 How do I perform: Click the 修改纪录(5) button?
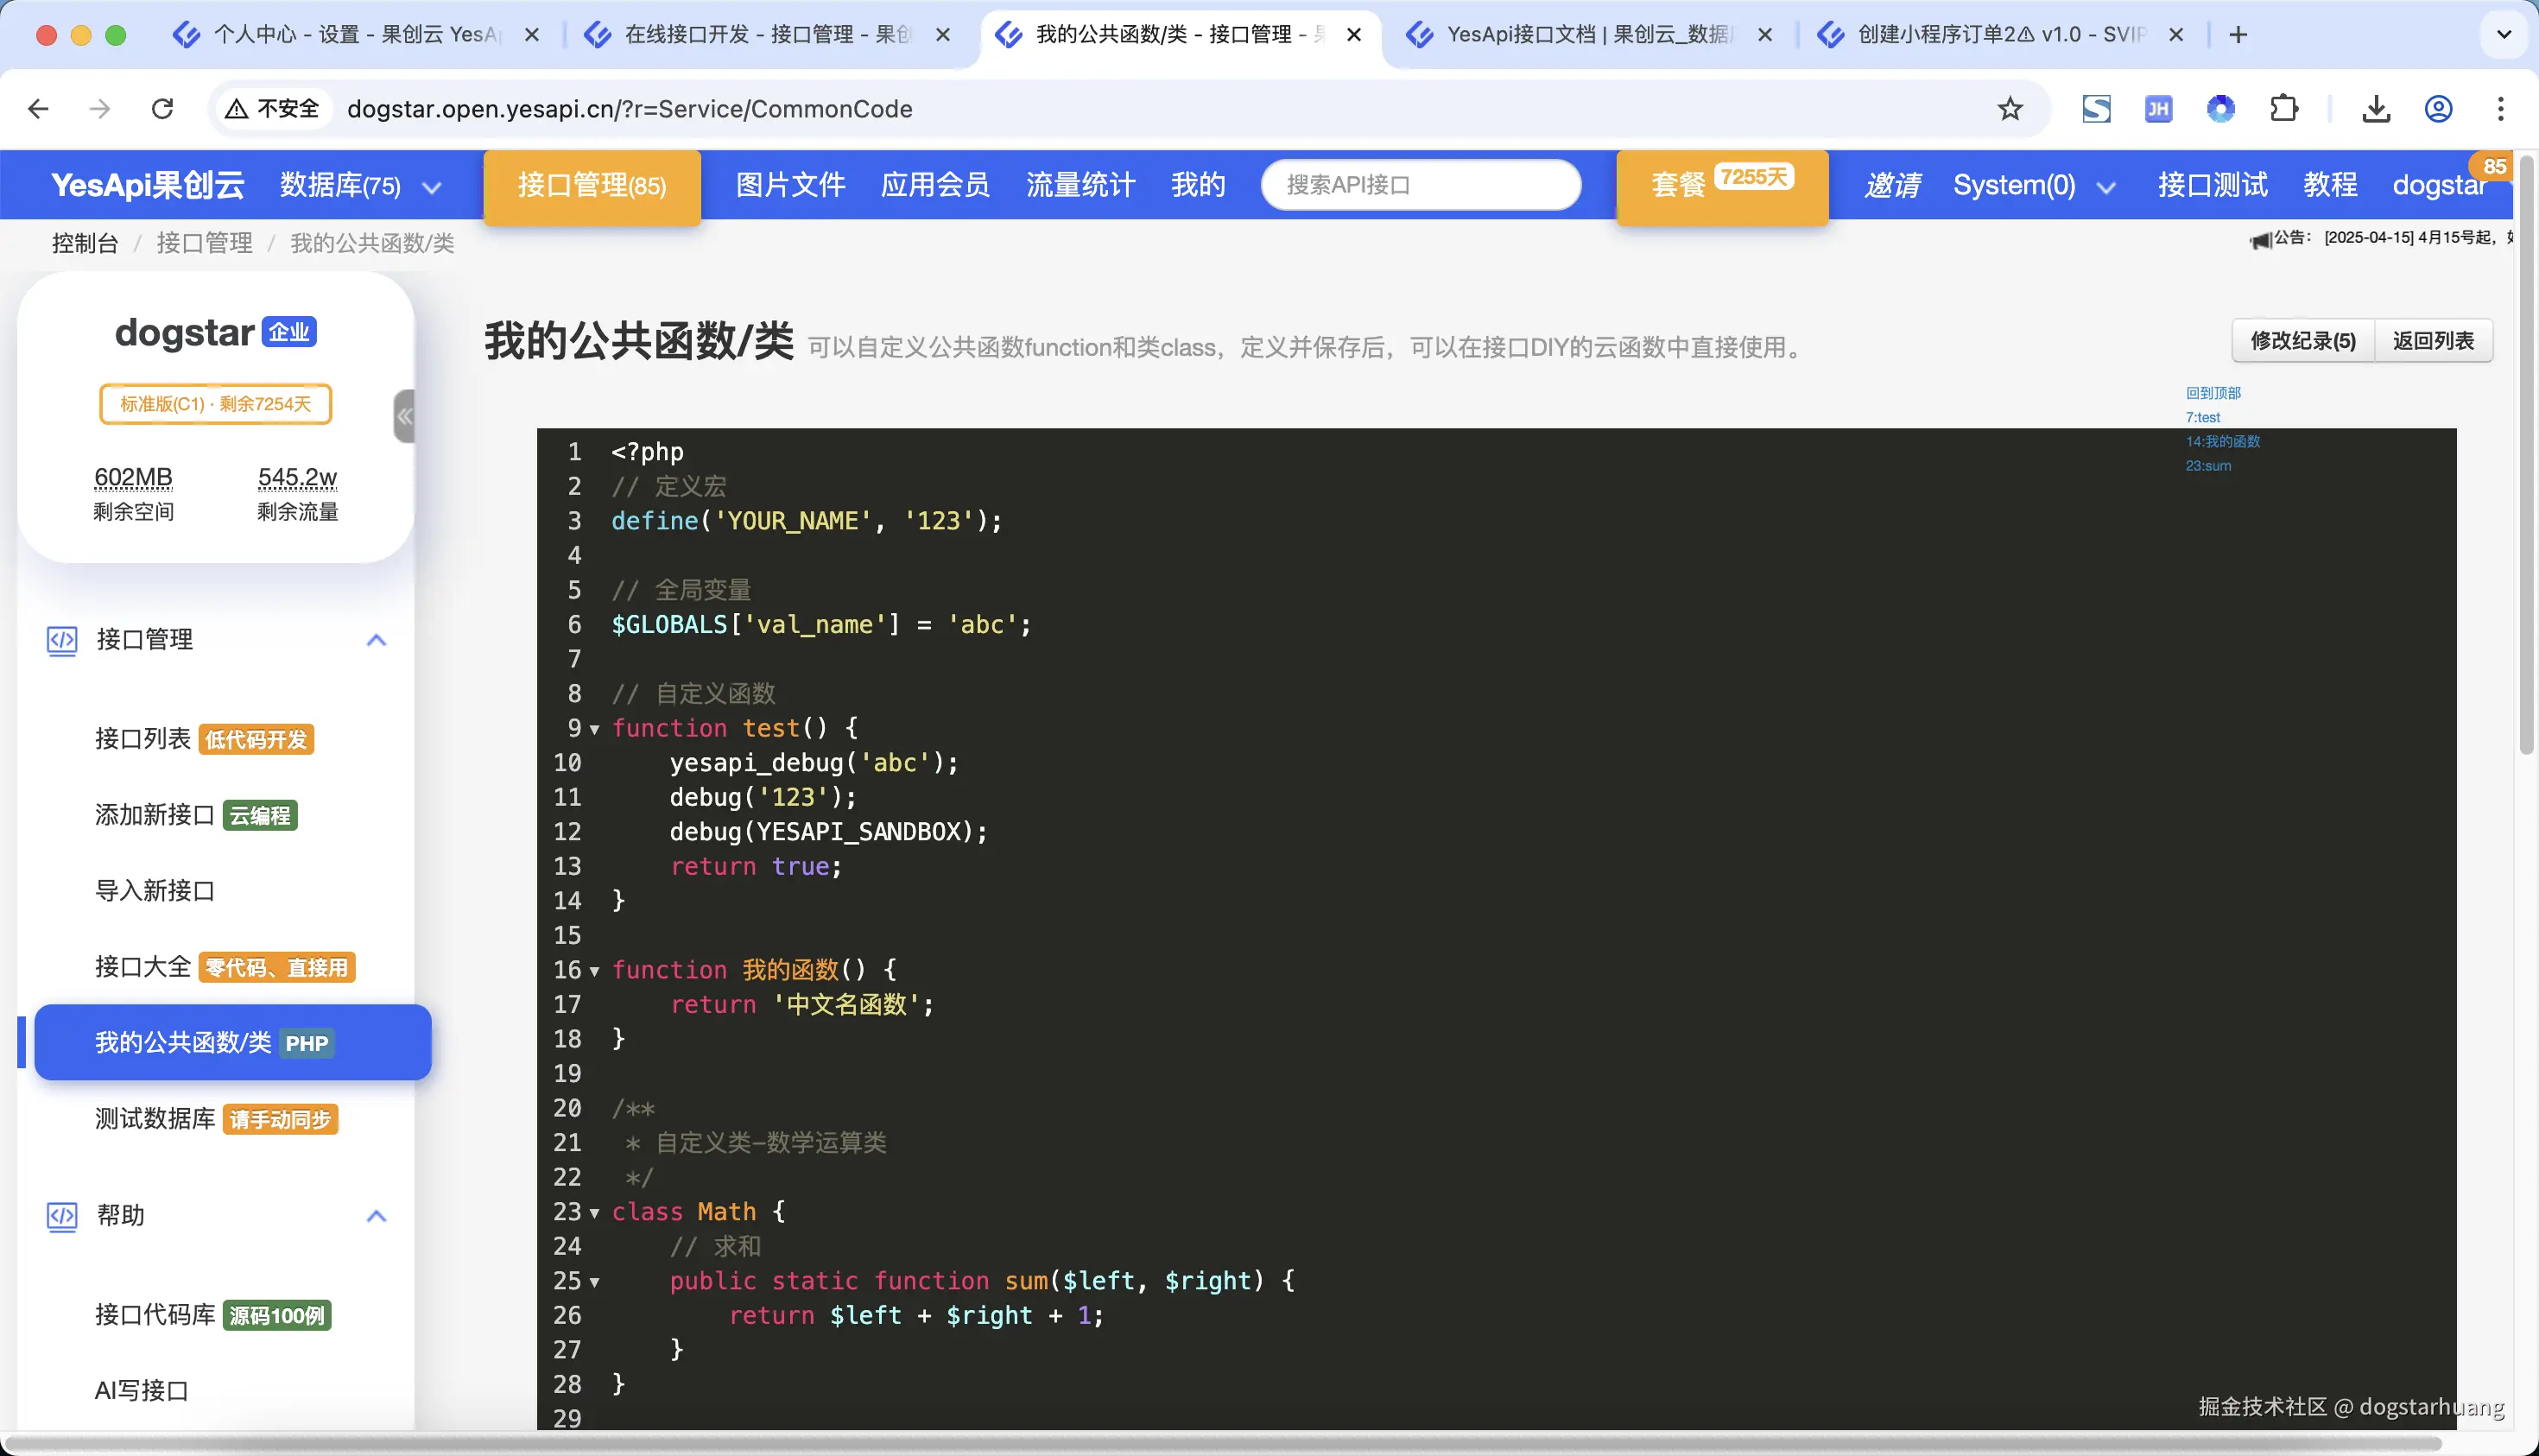pyautogui.click(x=2302, y=341)
